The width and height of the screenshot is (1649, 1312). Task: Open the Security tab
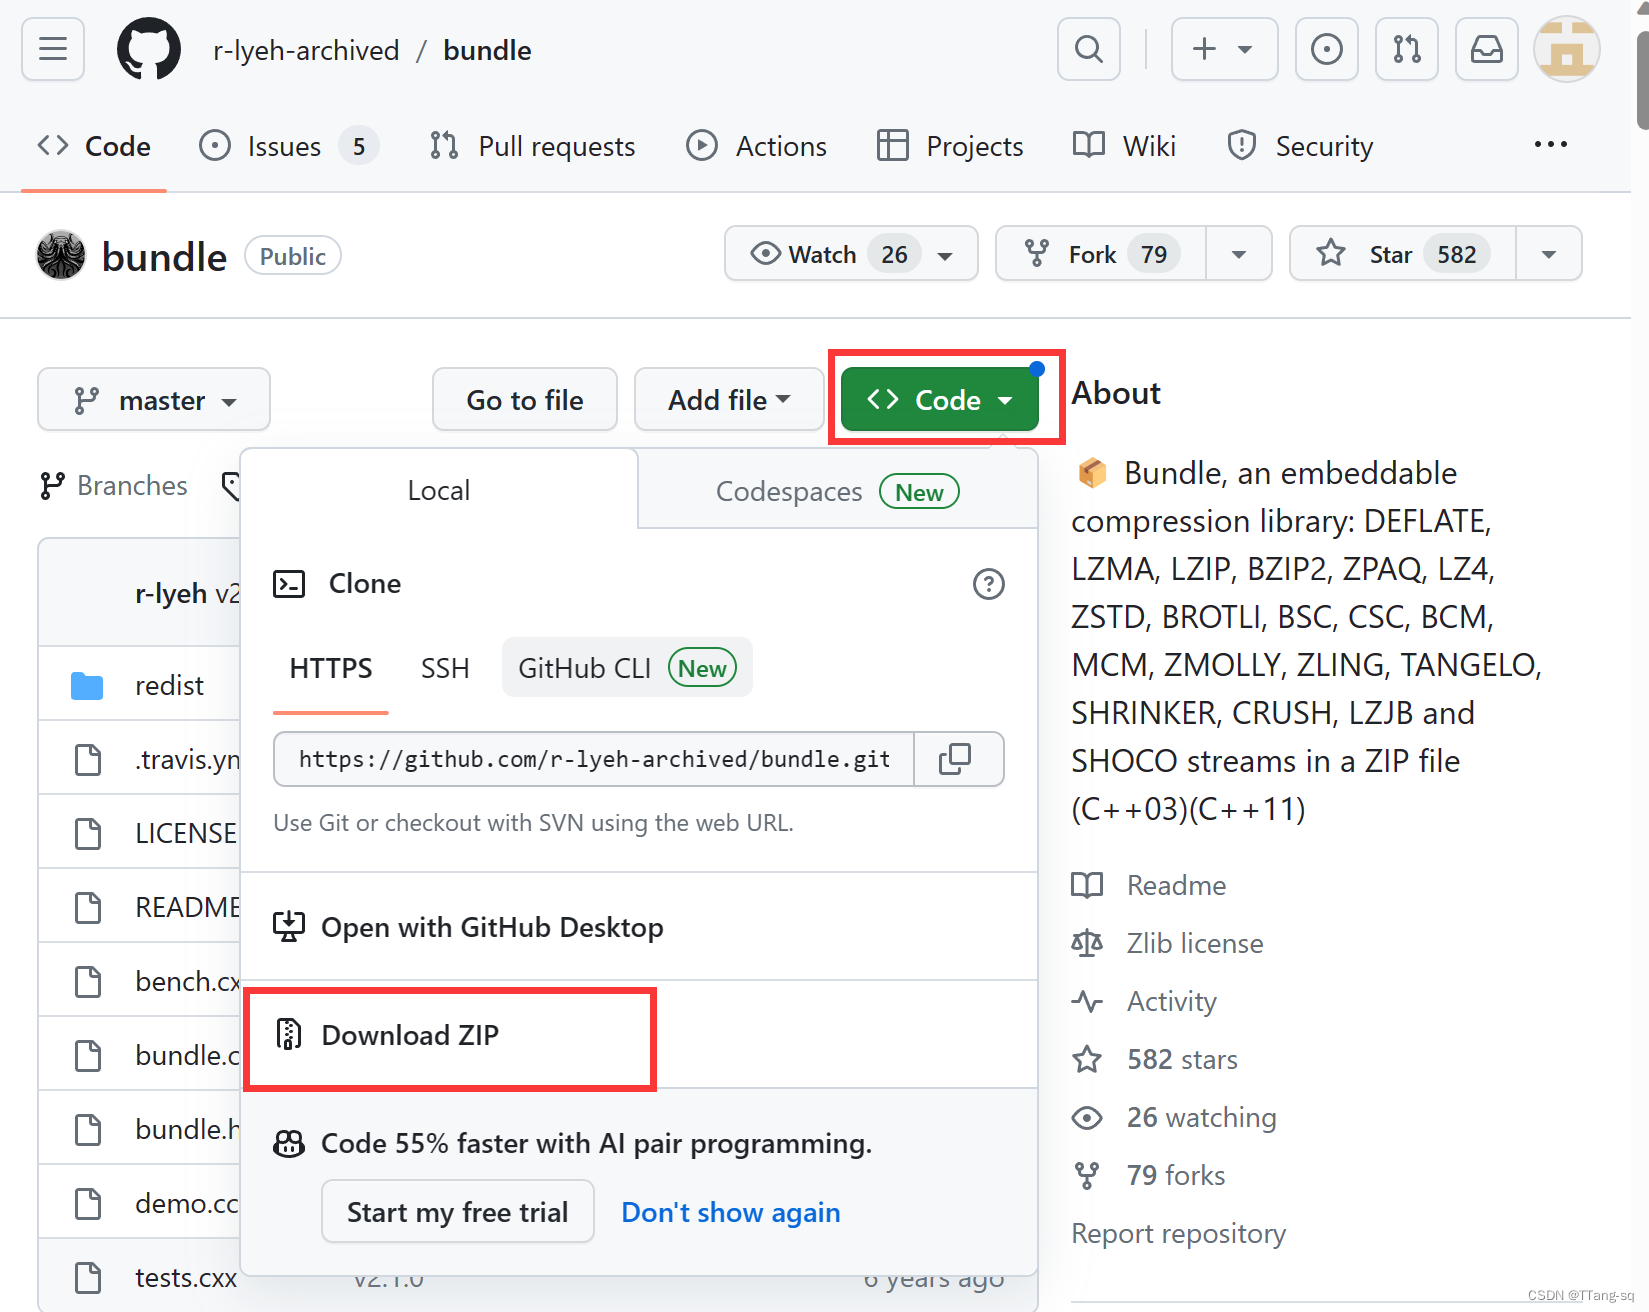1300,146
